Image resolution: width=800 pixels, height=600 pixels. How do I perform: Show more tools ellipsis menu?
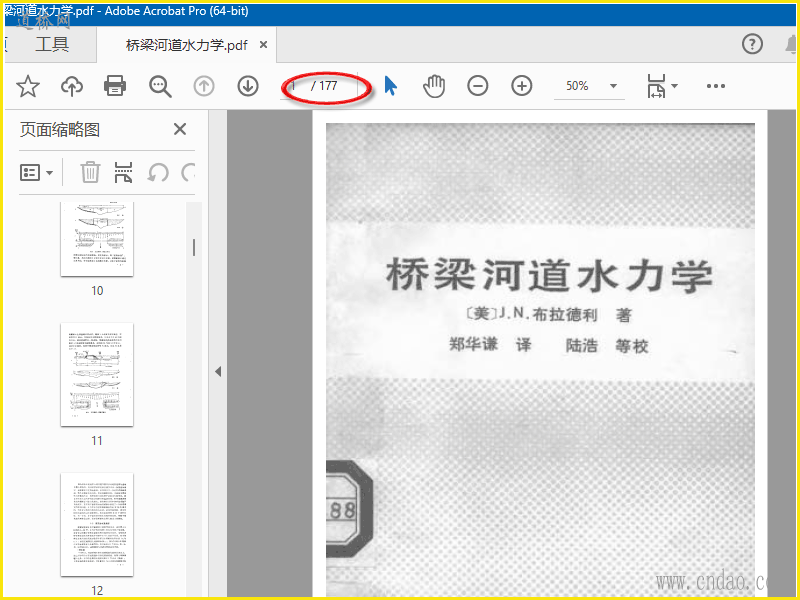(x=715, y=86)
